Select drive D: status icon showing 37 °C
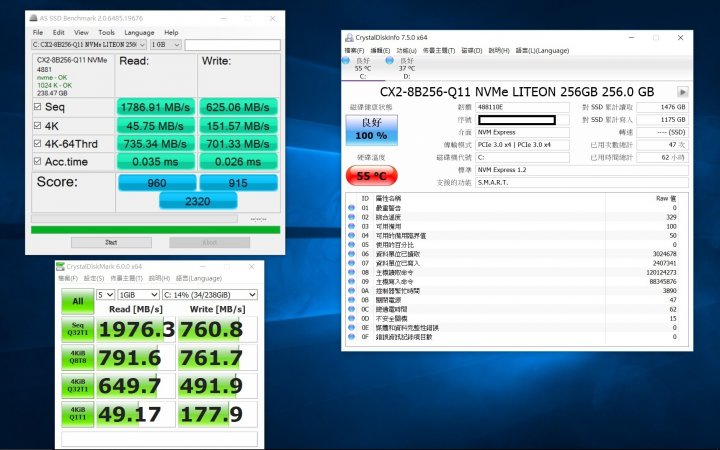The image size is (720, 450). click(x=390, y=61)
